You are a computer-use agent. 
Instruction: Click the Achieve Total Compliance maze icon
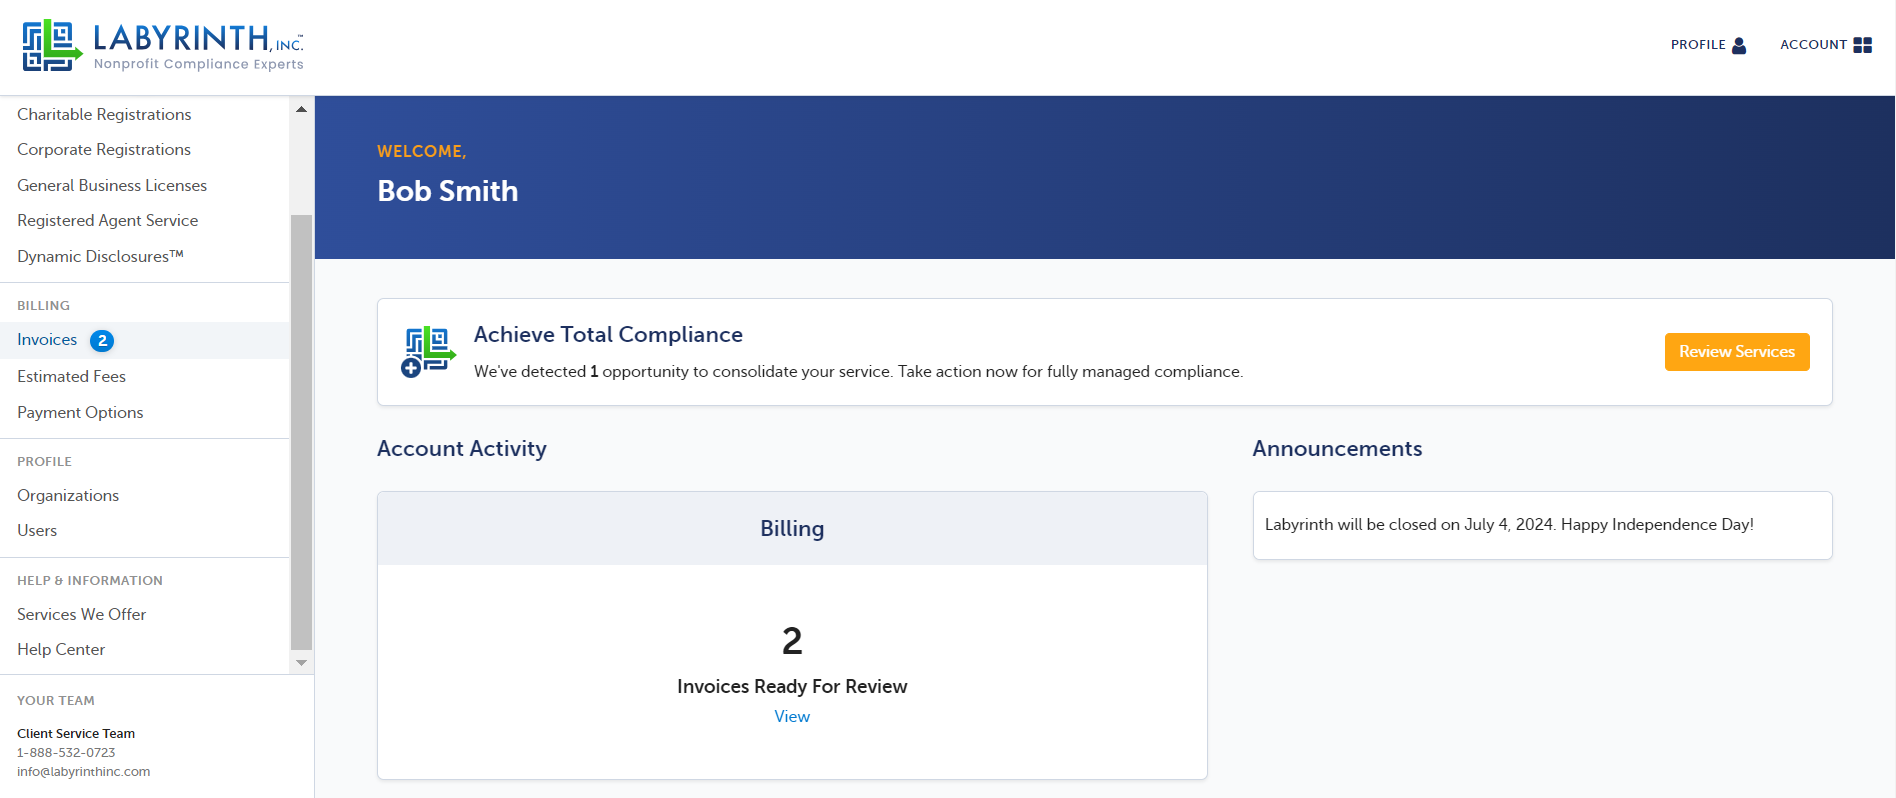[x=428, y=352]
